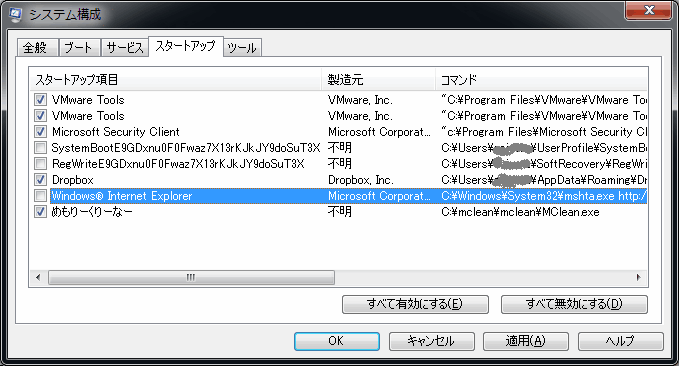The image size is (679, 366).
Task: Open the ツール tab
Action: [242, 48]
